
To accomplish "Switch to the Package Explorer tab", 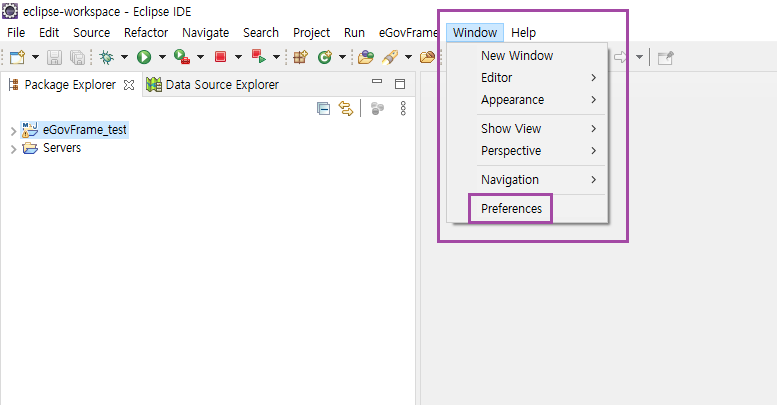I will [70, 85].
